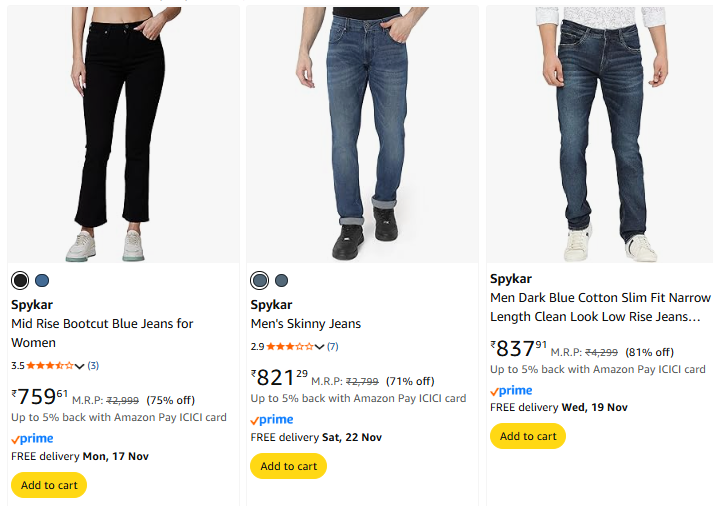713x506 pixels.
Task: Select black color swatch for bootcut jeans
Action: 20,281
